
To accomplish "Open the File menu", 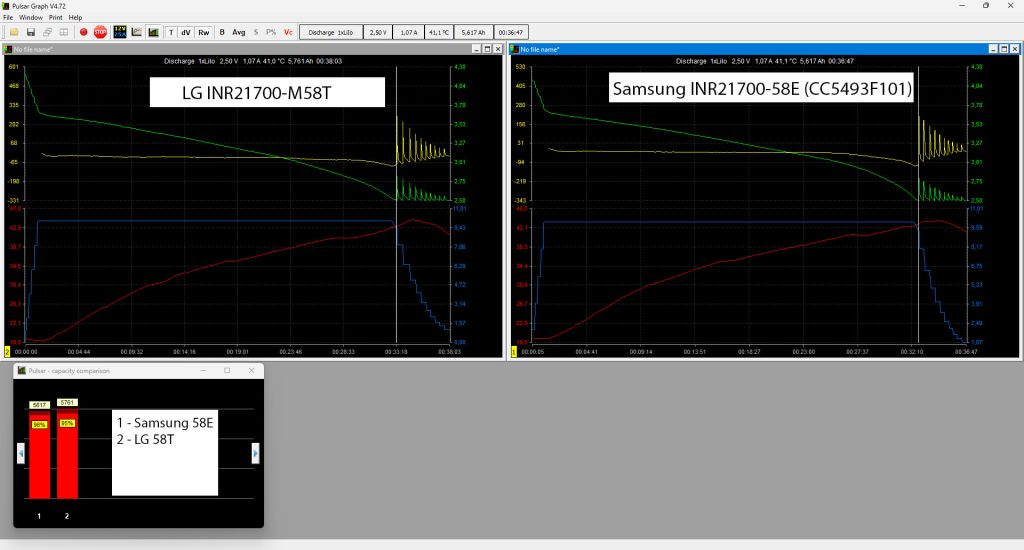I will point(8,18).
